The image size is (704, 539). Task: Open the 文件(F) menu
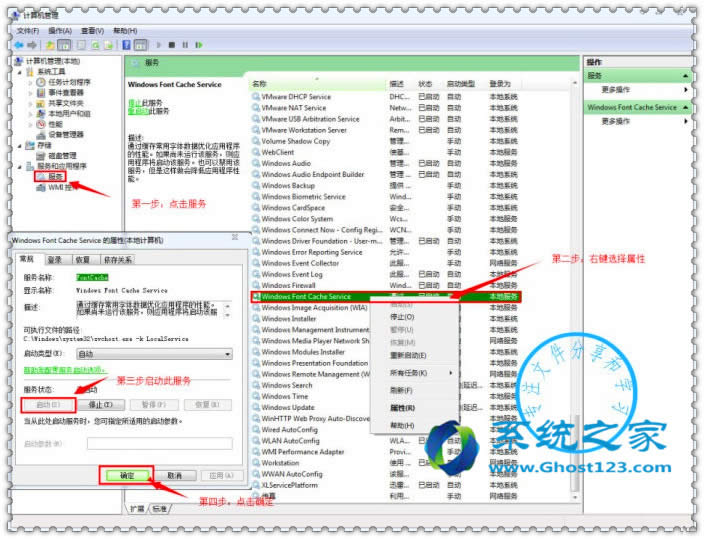pyautogui.click(x=27, y=31)
